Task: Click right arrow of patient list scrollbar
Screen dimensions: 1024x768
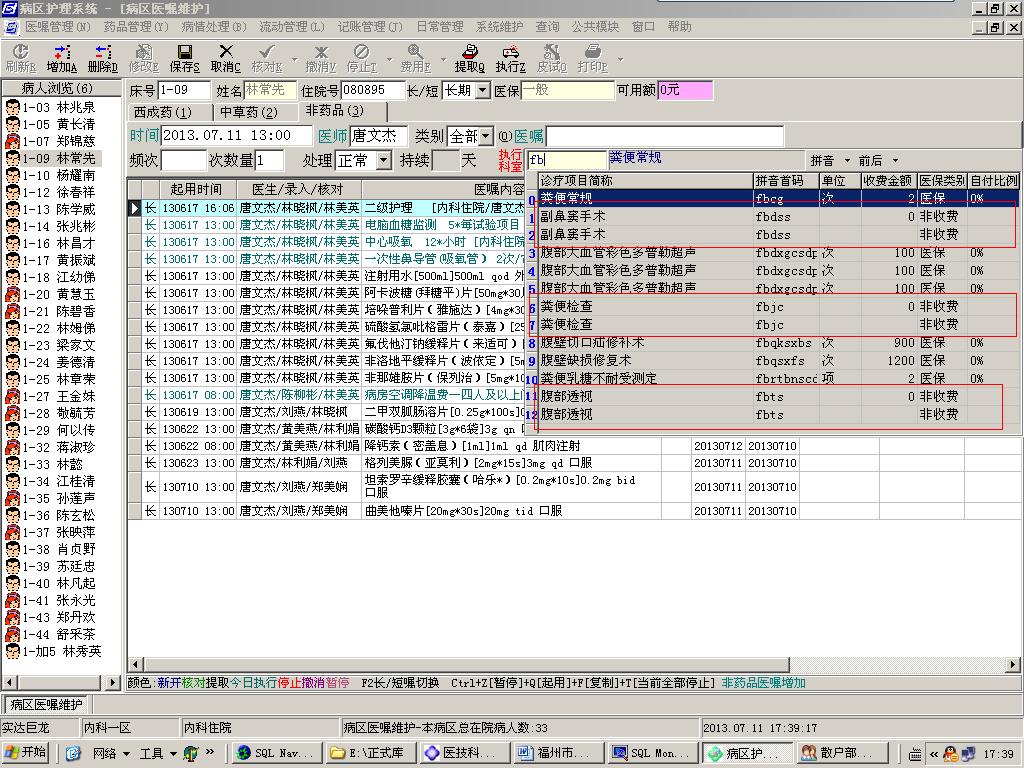Action: pos(112,682)
